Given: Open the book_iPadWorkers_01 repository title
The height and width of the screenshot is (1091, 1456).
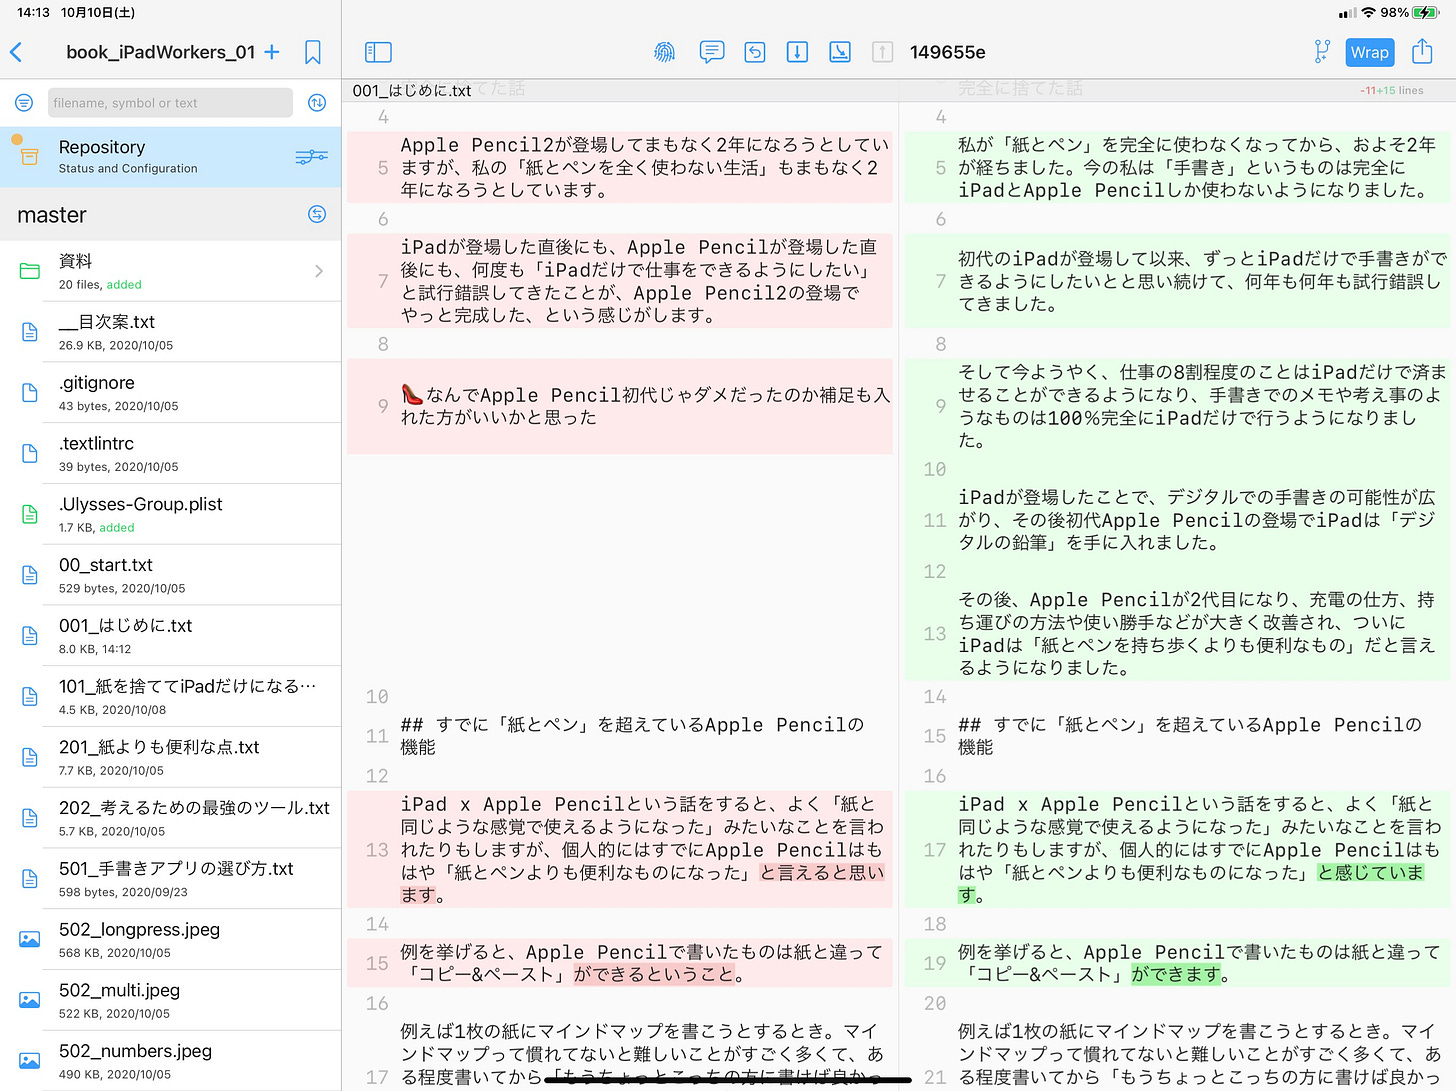Looking at the screenshot, I should click(160, 52).
